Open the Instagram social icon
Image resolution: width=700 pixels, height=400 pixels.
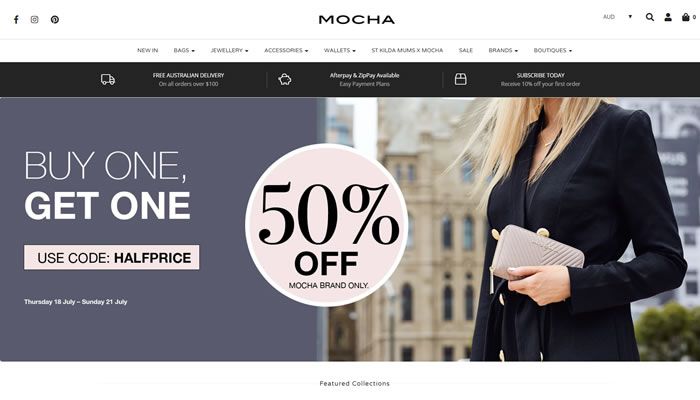tap(34, 20)
